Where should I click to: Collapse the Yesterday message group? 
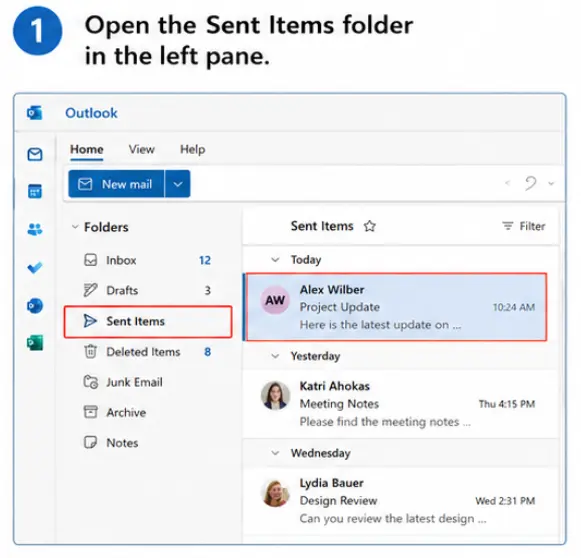pos(275,356)
